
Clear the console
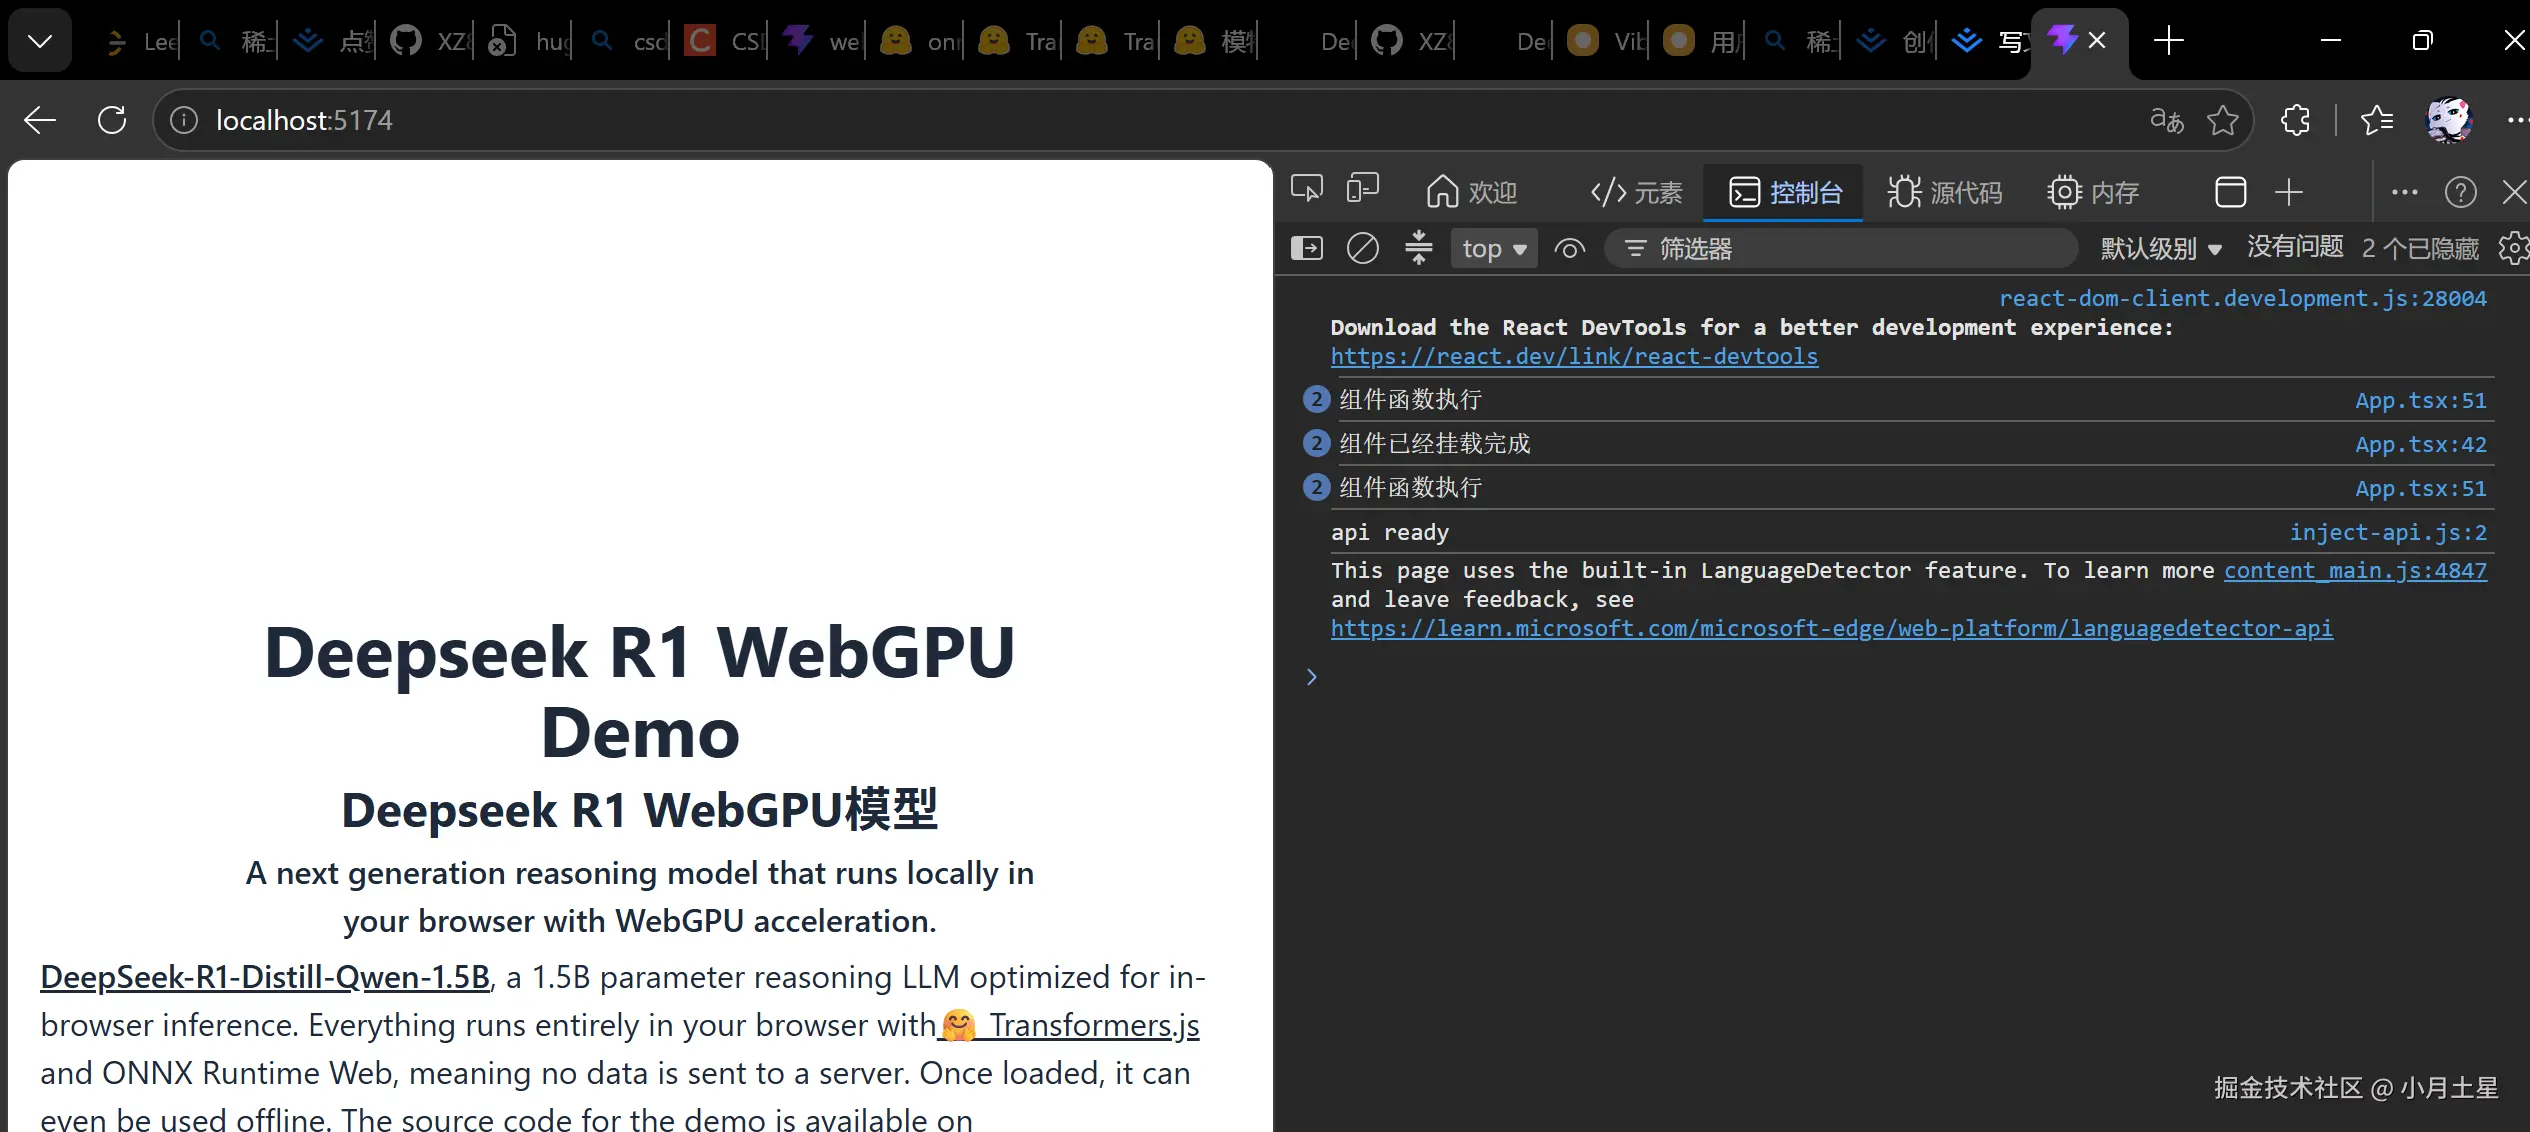(1363, 248)
